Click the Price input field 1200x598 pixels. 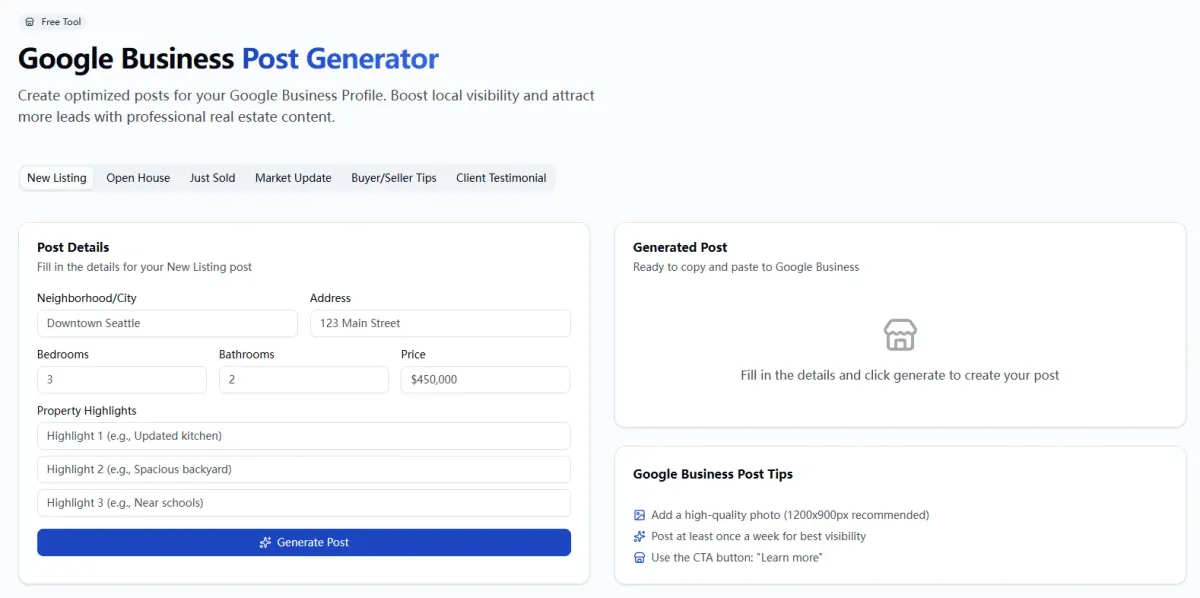485,380
